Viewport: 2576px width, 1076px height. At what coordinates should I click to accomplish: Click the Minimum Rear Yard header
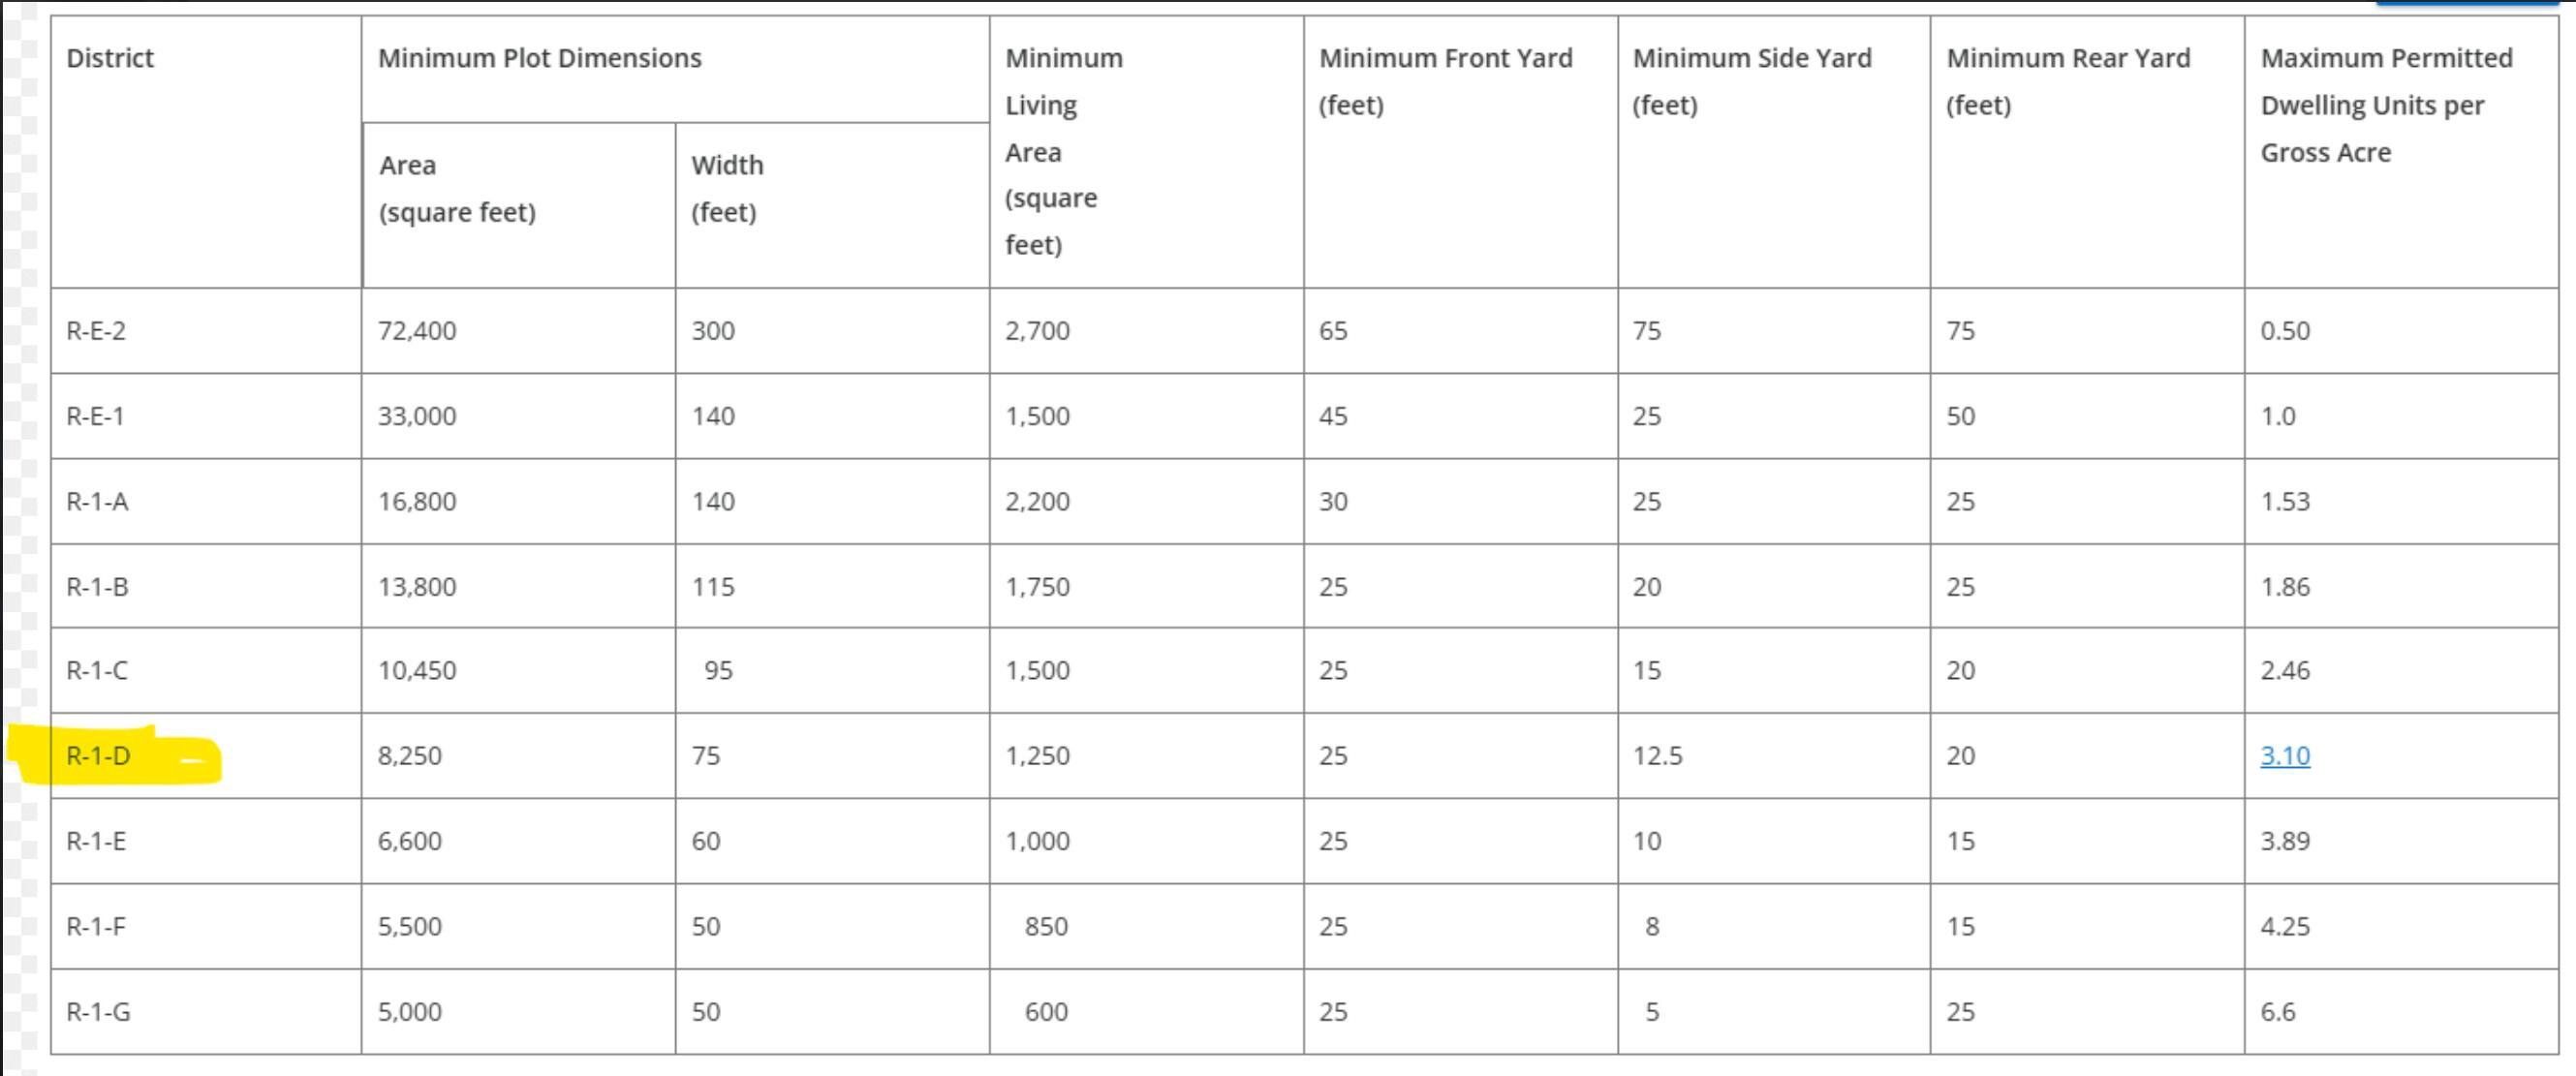pos(2068,81)
